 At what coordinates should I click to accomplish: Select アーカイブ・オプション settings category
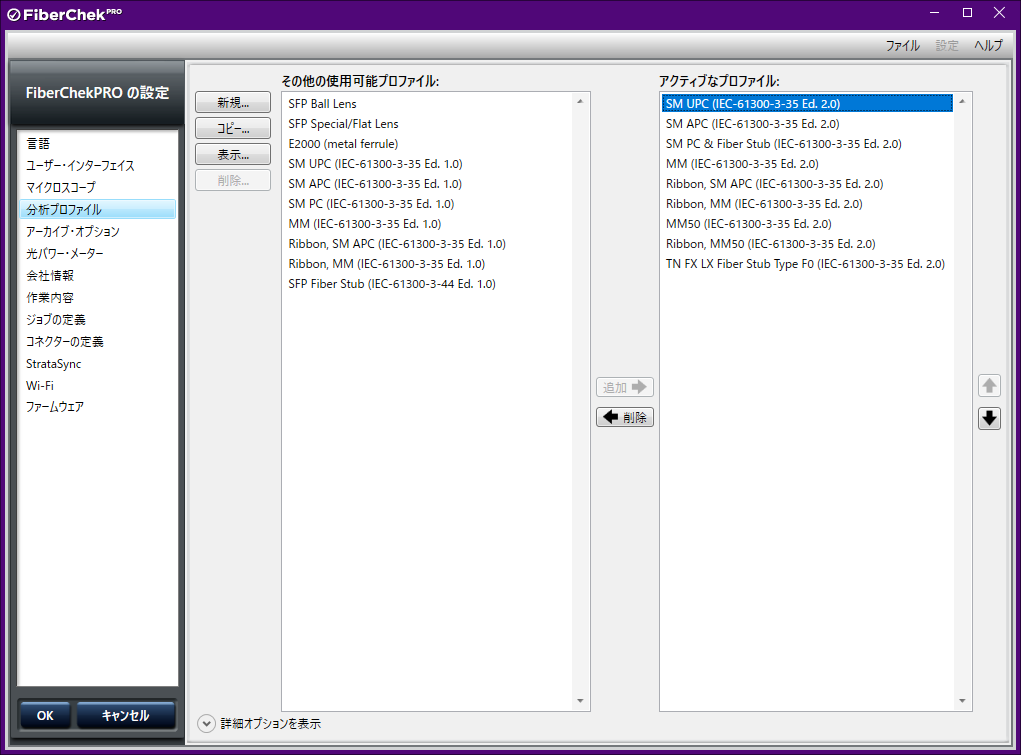[98, 231]
